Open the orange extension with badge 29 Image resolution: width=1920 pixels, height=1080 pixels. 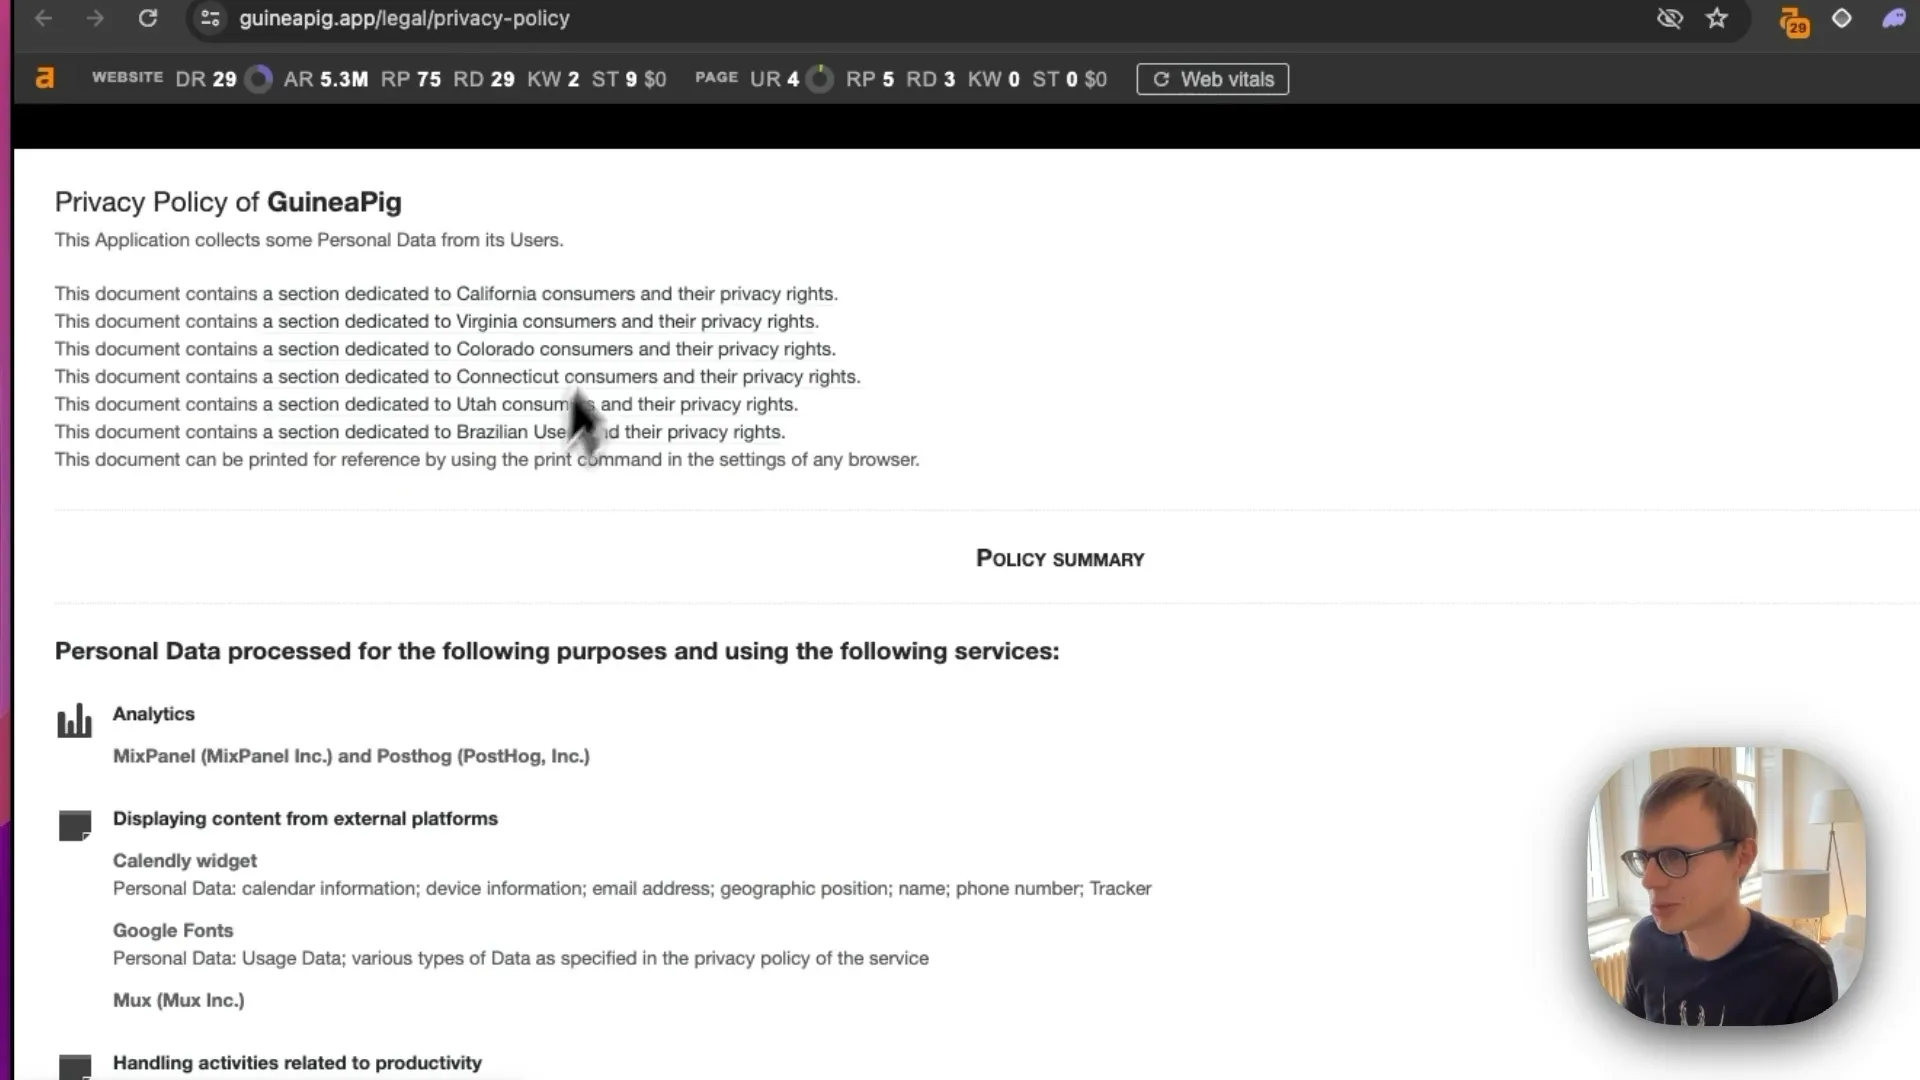click(1794, 22)
